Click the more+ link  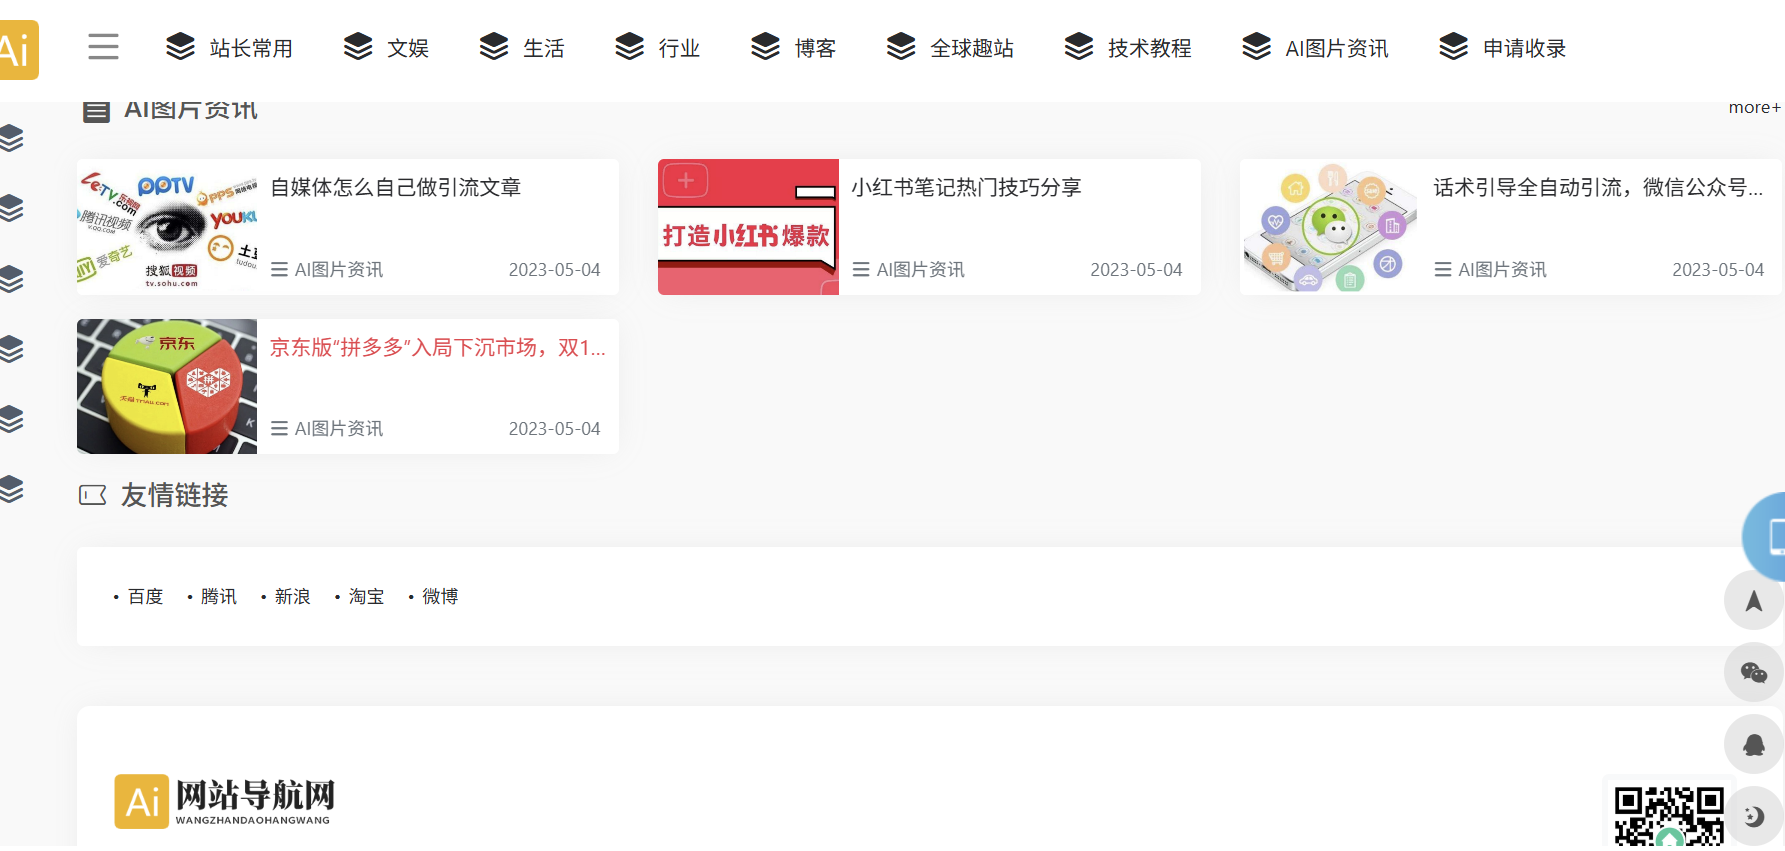tap(1754, 107)
